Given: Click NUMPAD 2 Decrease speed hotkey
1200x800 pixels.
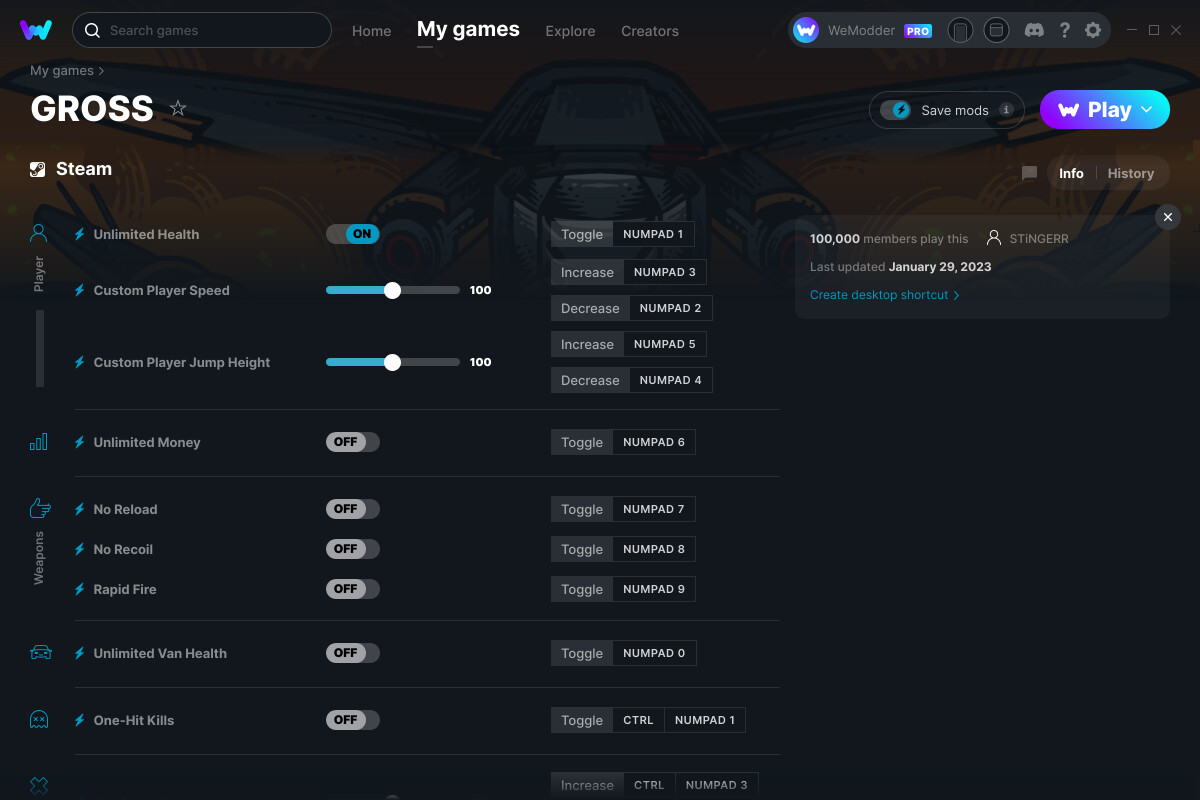Looking at the screenshot, I should pos(670,308).
